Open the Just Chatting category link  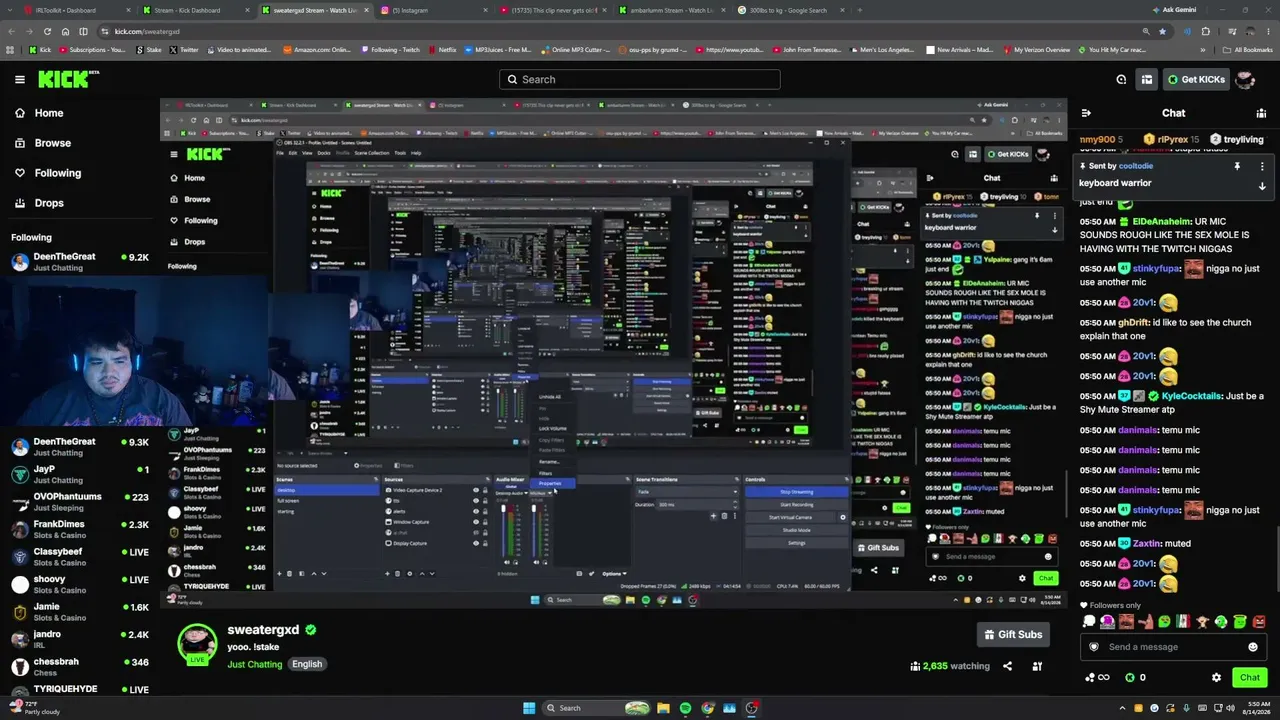tap(255, 664)
